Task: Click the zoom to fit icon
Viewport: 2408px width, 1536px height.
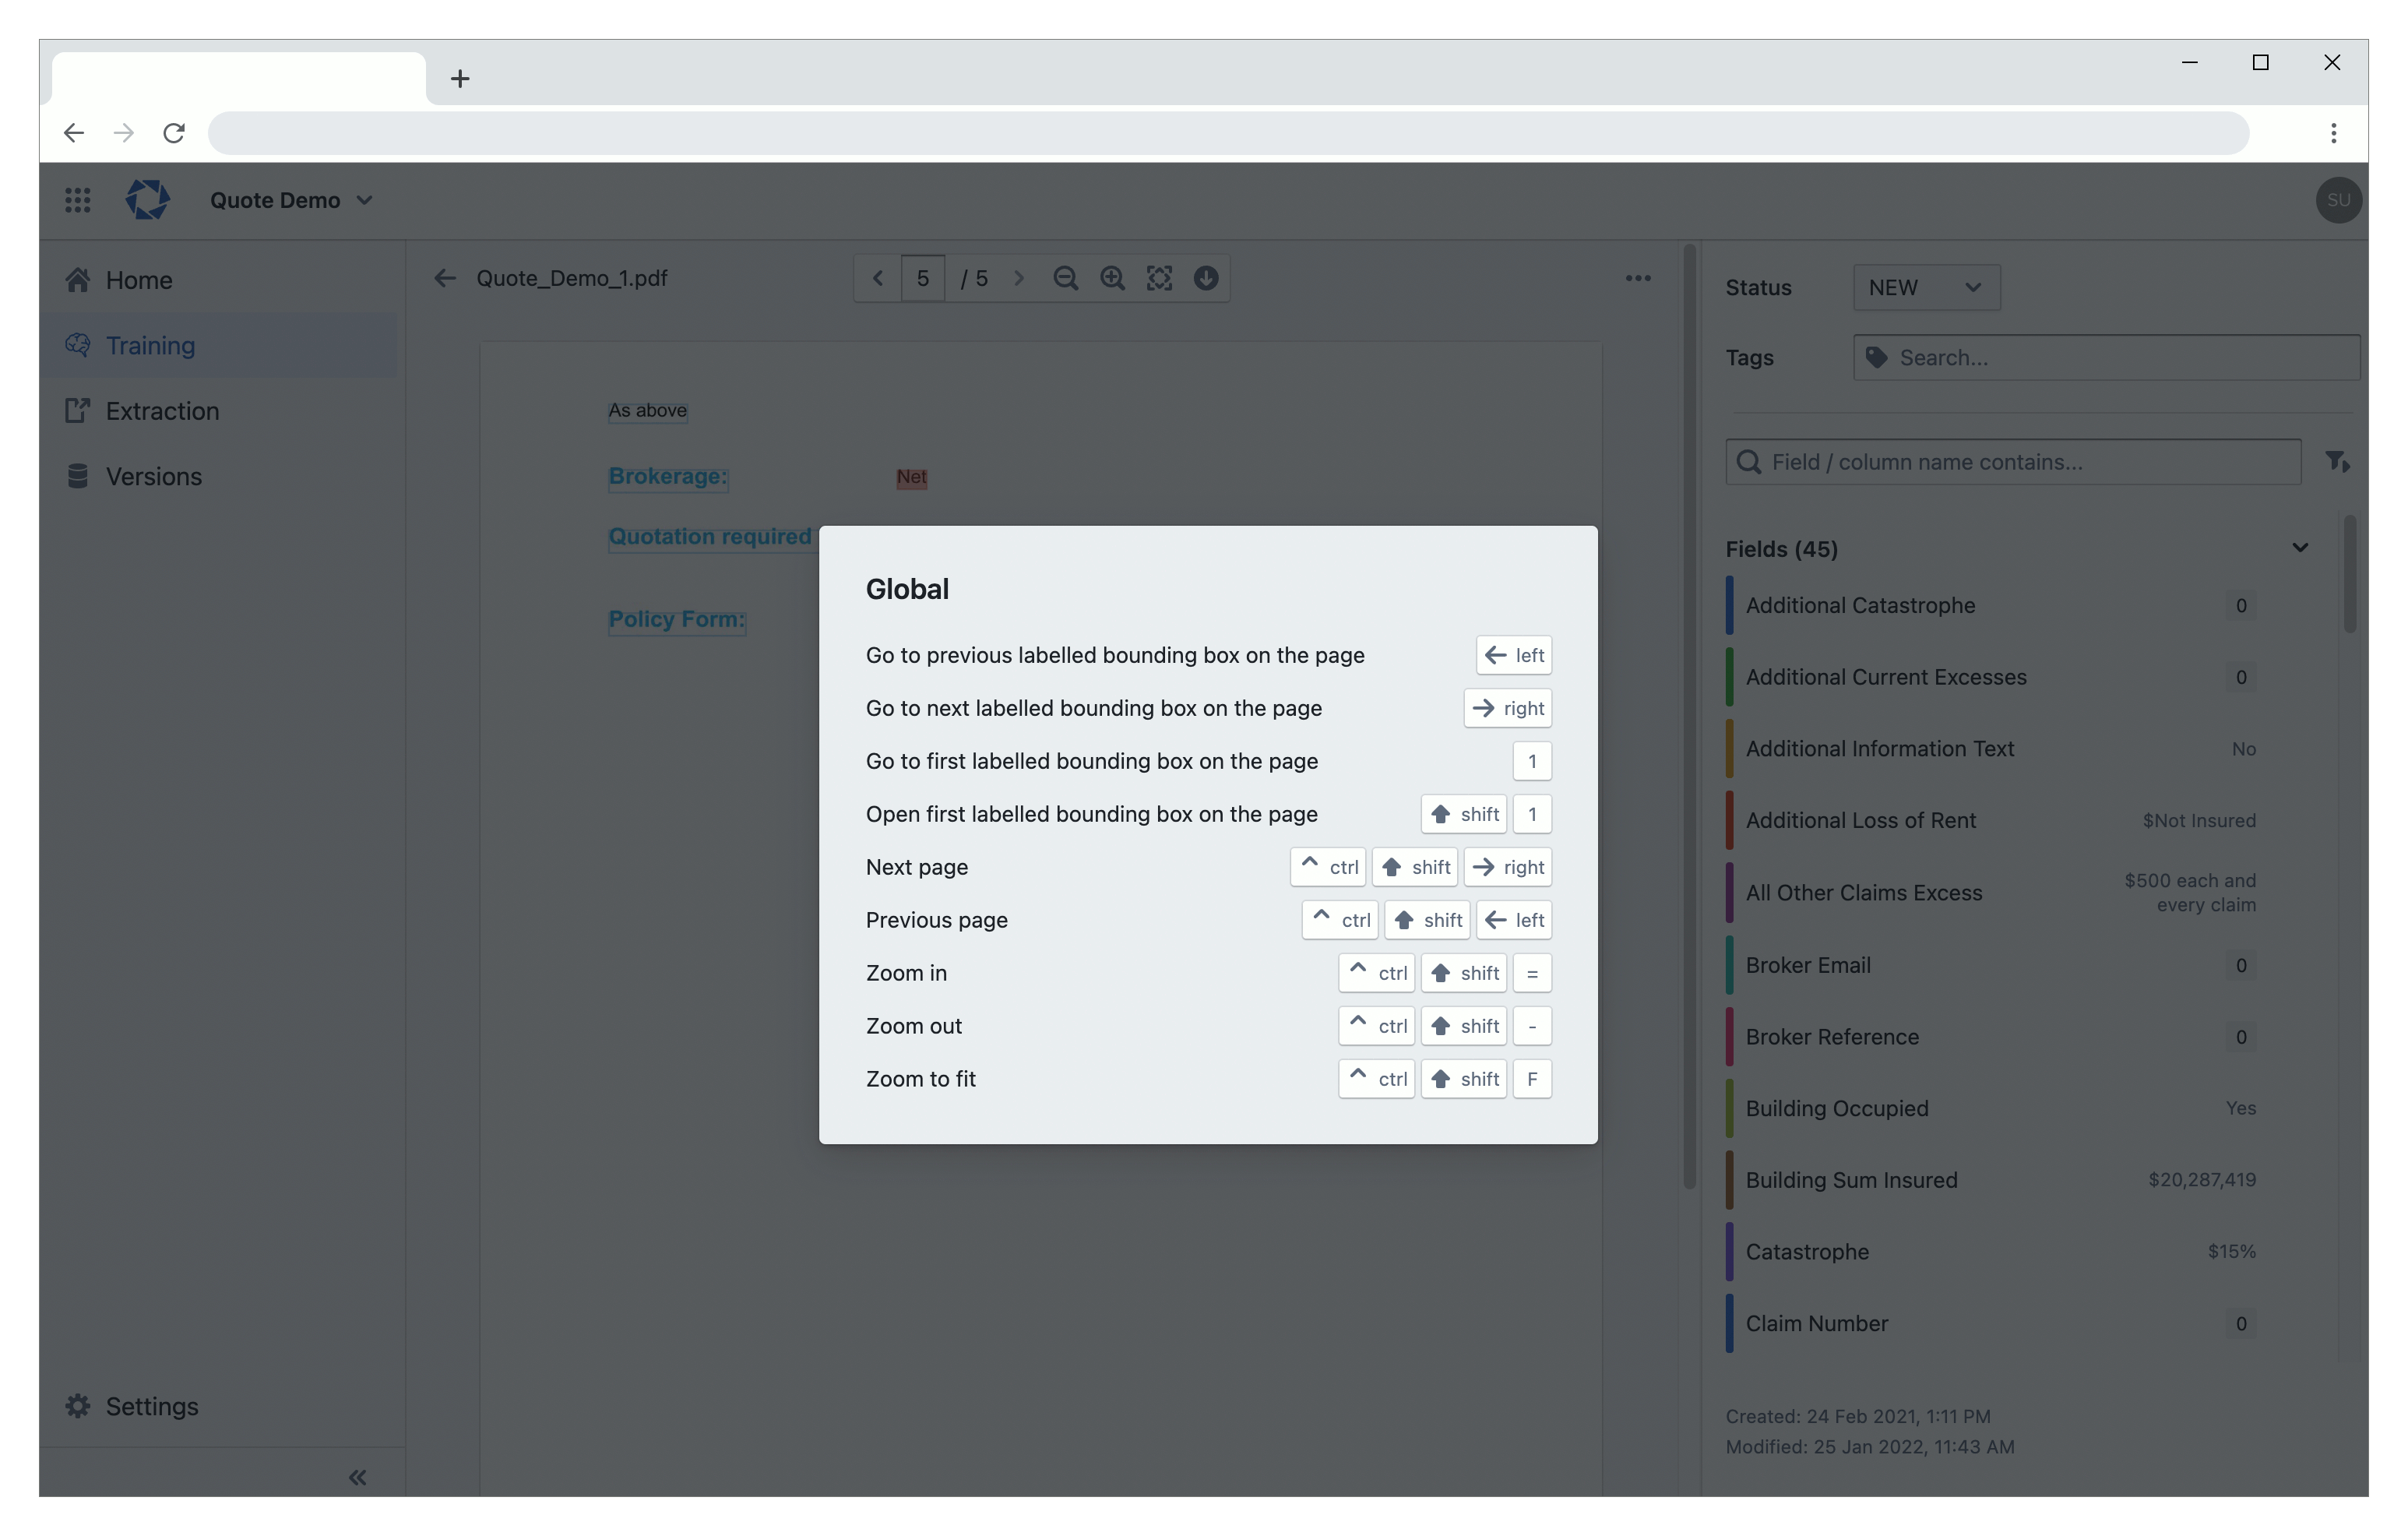Action: point(1159,278)
